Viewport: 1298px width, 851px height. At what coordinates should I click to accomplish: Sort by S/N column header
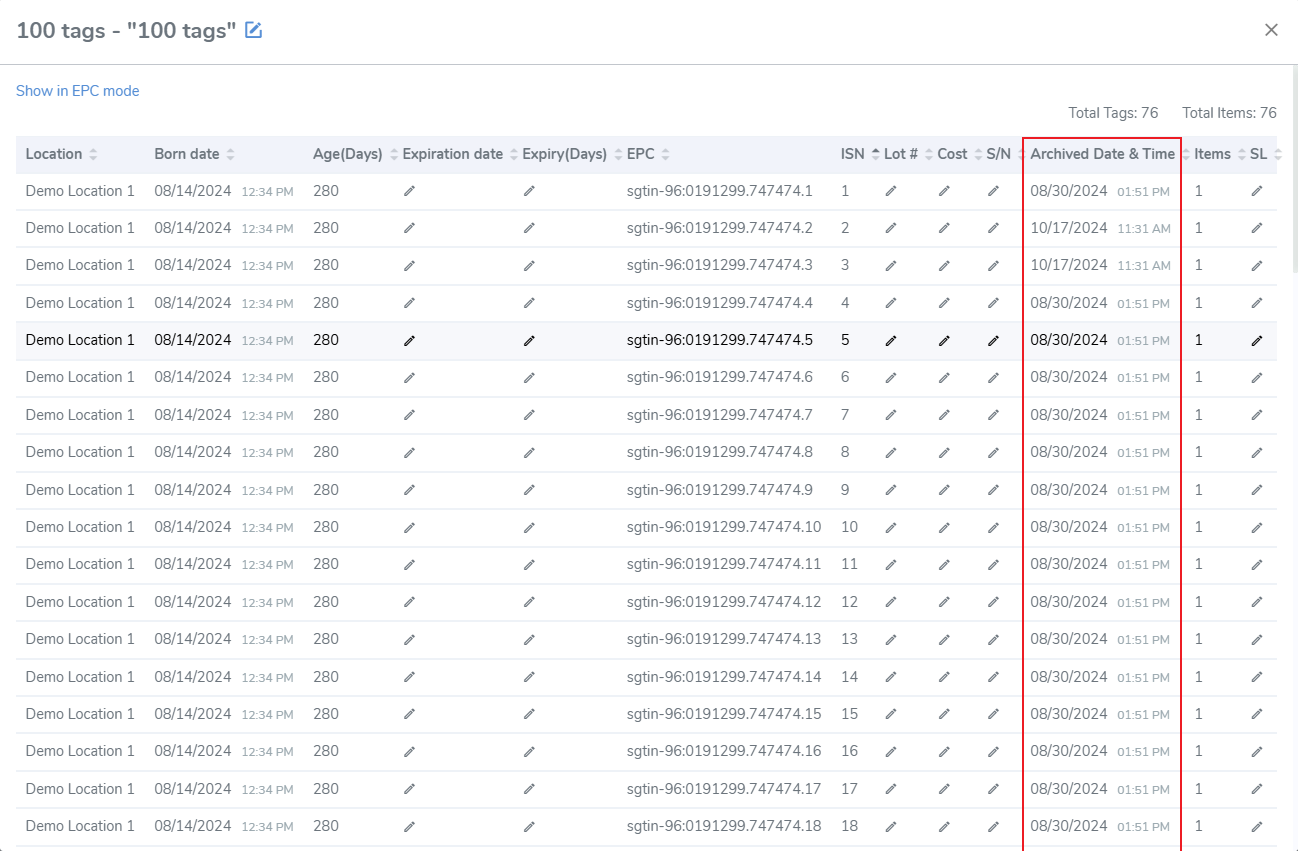pos(1005,154)
